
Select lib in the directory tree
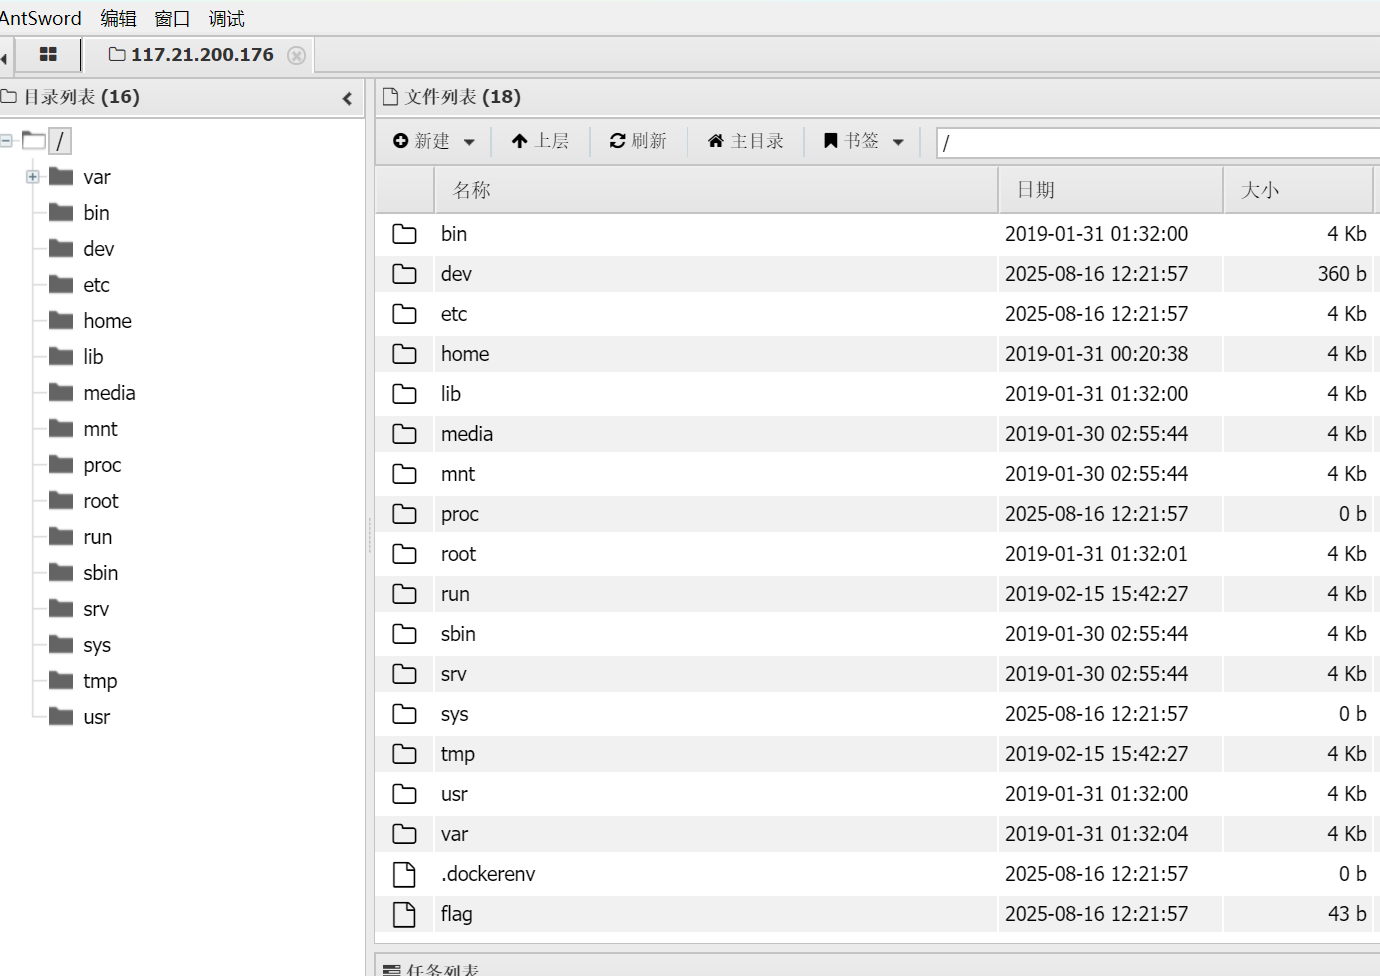93,357
